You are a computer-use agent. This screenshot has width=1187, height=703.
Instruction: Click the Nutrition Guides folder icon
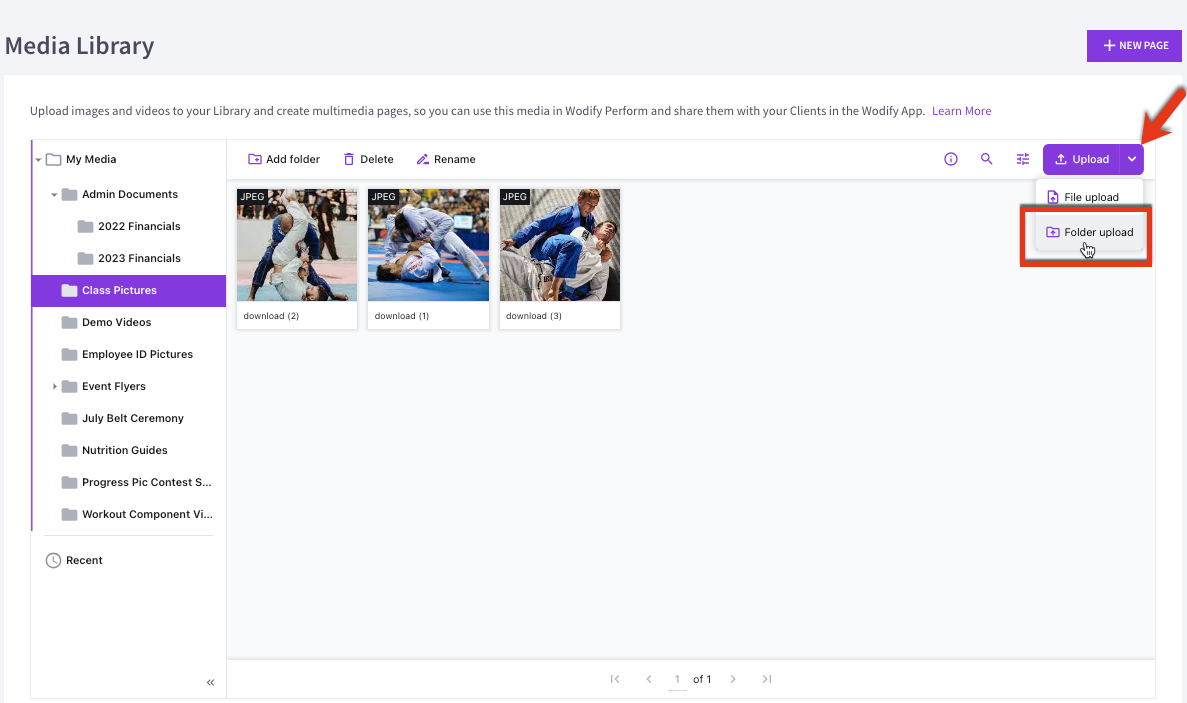(70, 450)
